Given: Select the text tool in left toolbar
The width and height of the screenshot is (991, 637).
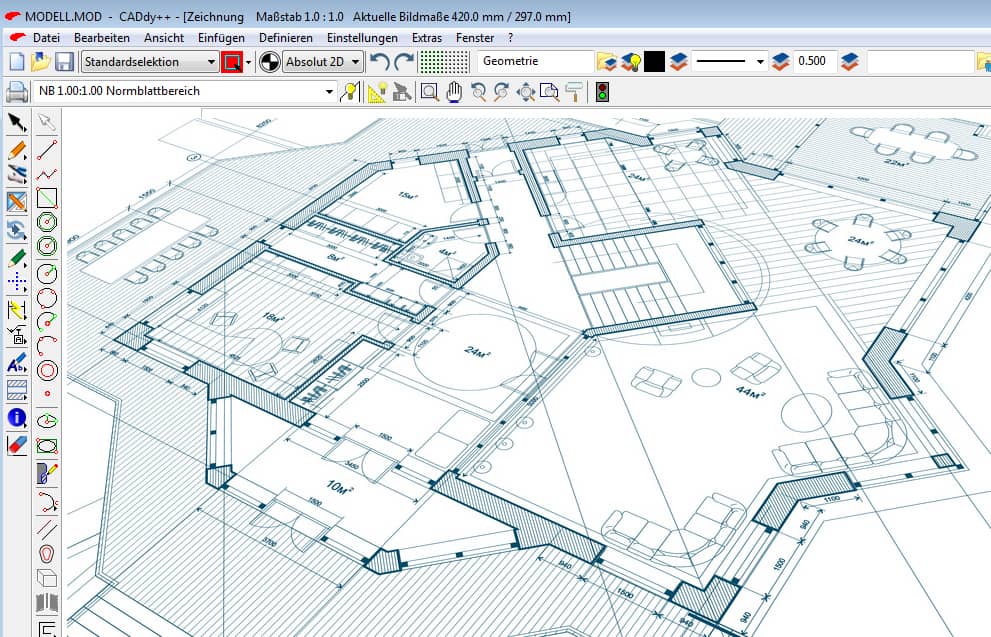Looking at the screenshot, I should pos(16,365).
